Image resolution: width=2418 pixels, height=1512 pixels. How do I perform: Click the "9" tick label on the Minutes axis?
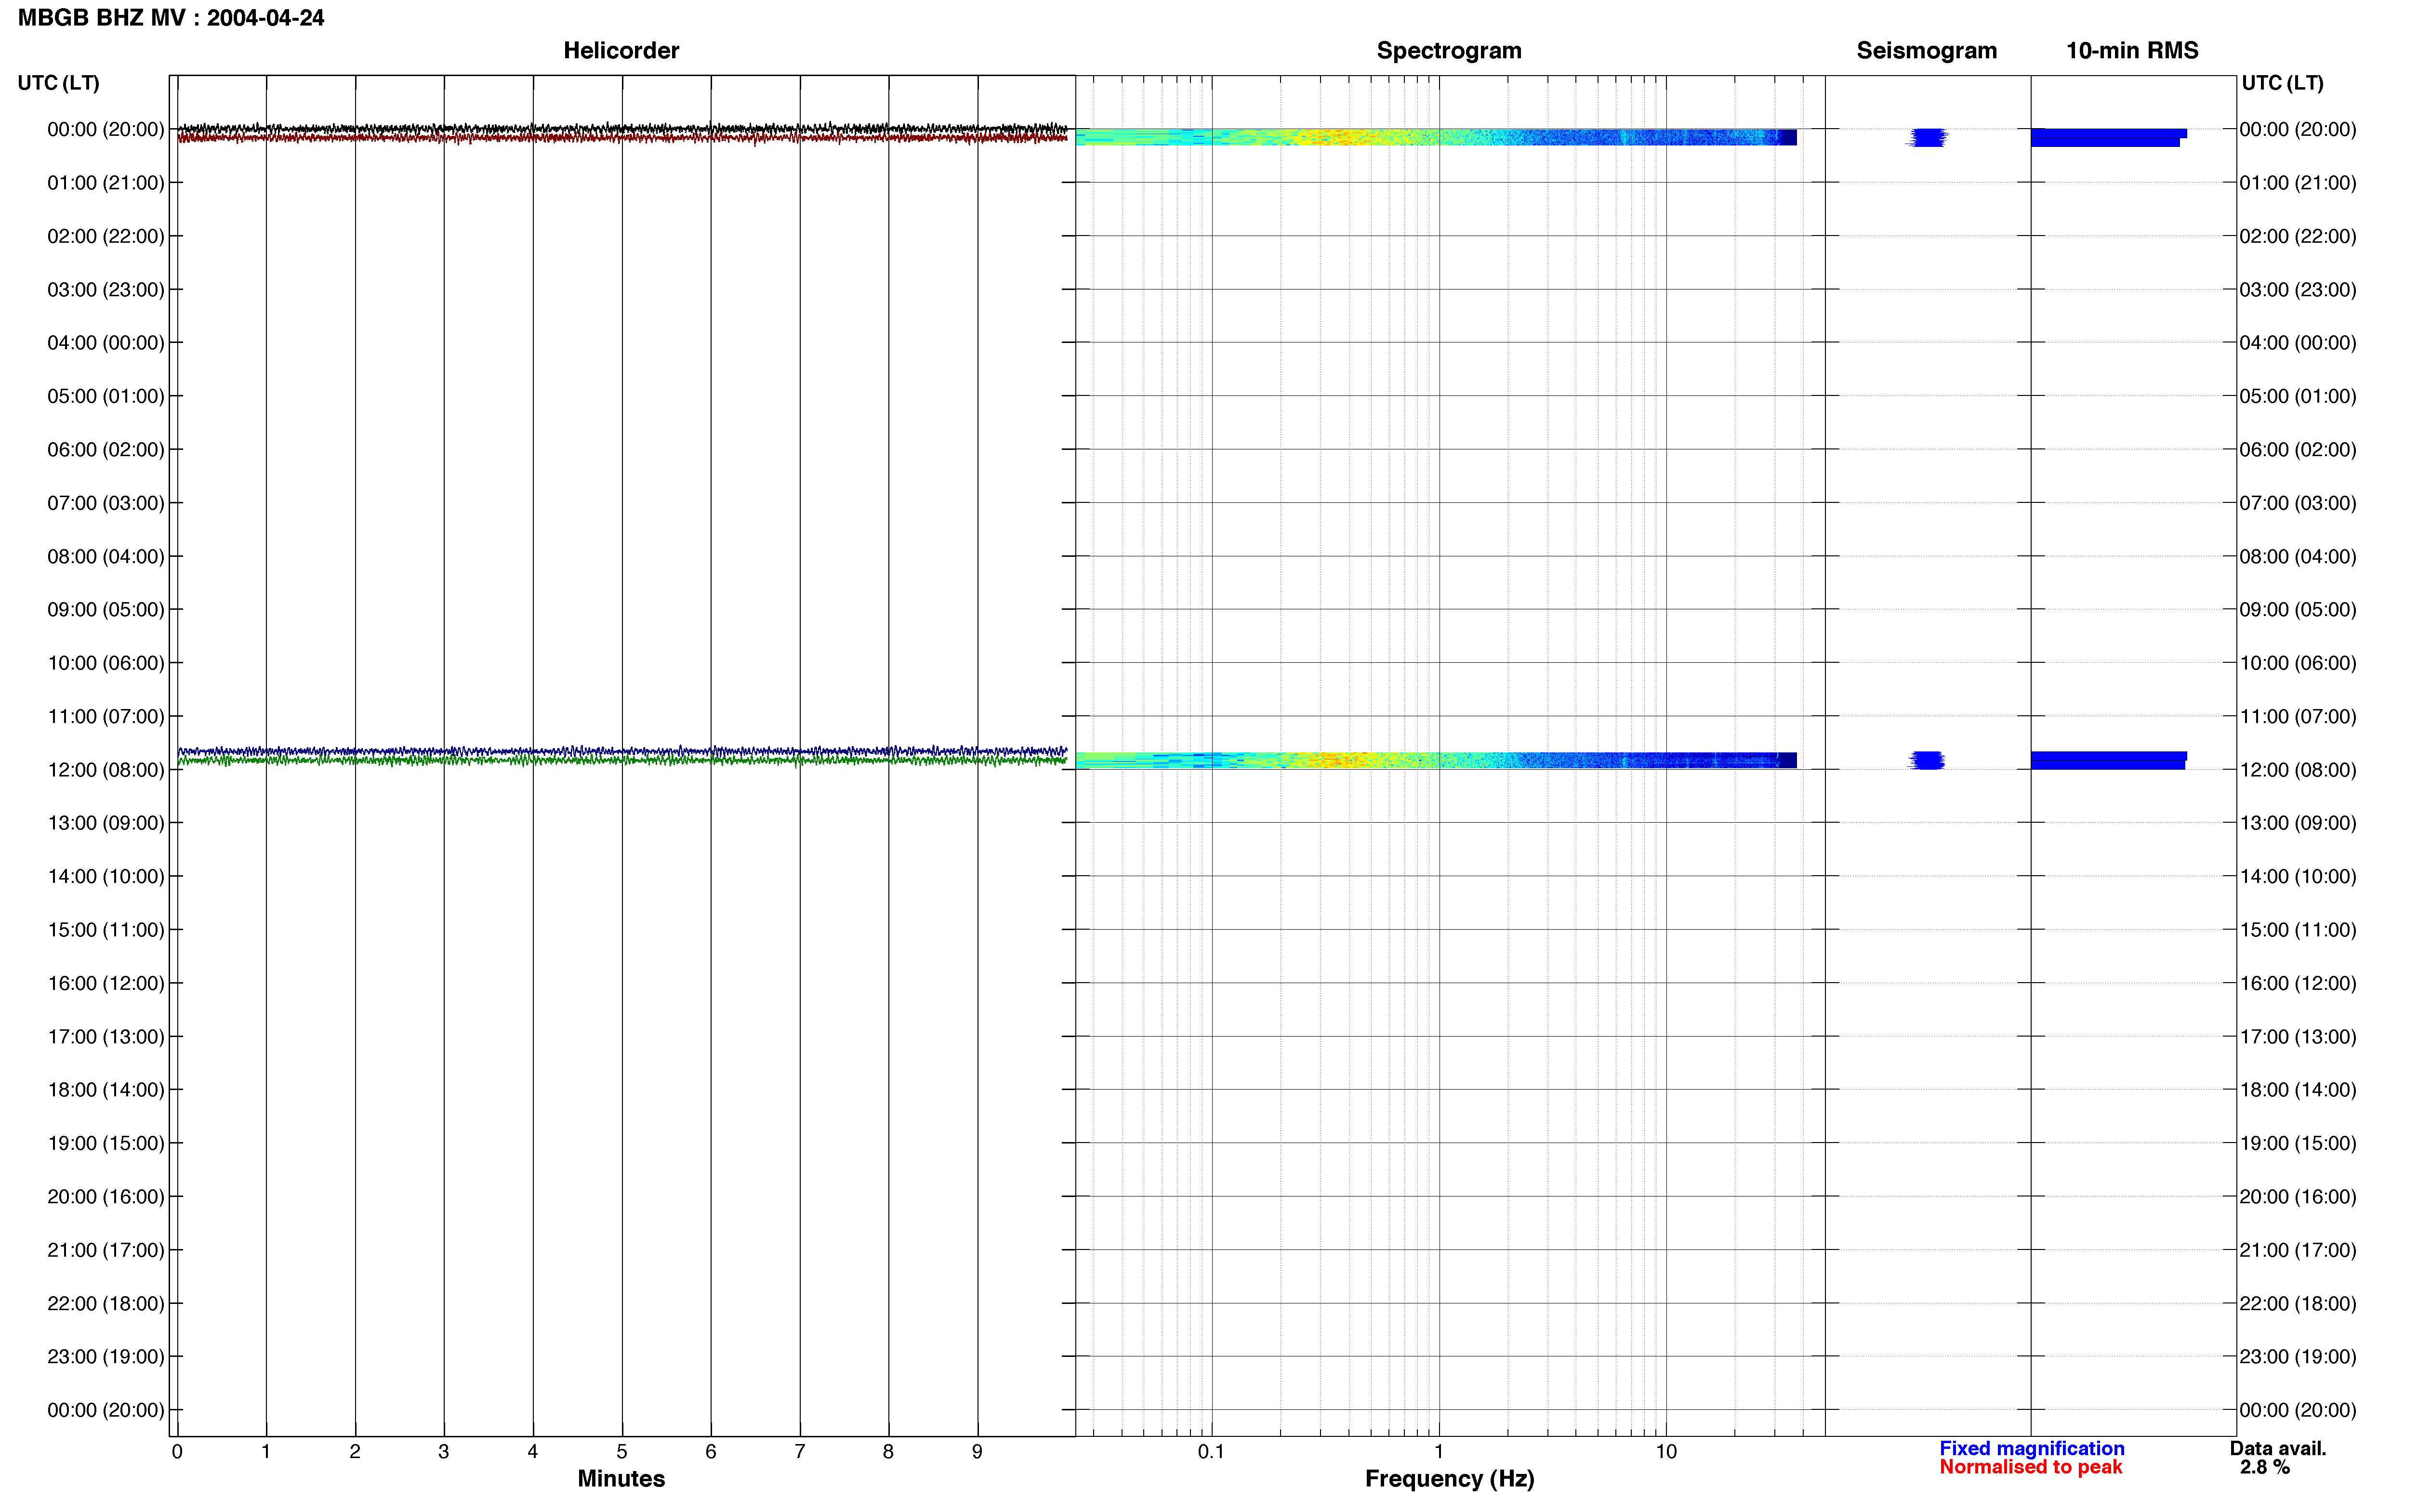977,1452
